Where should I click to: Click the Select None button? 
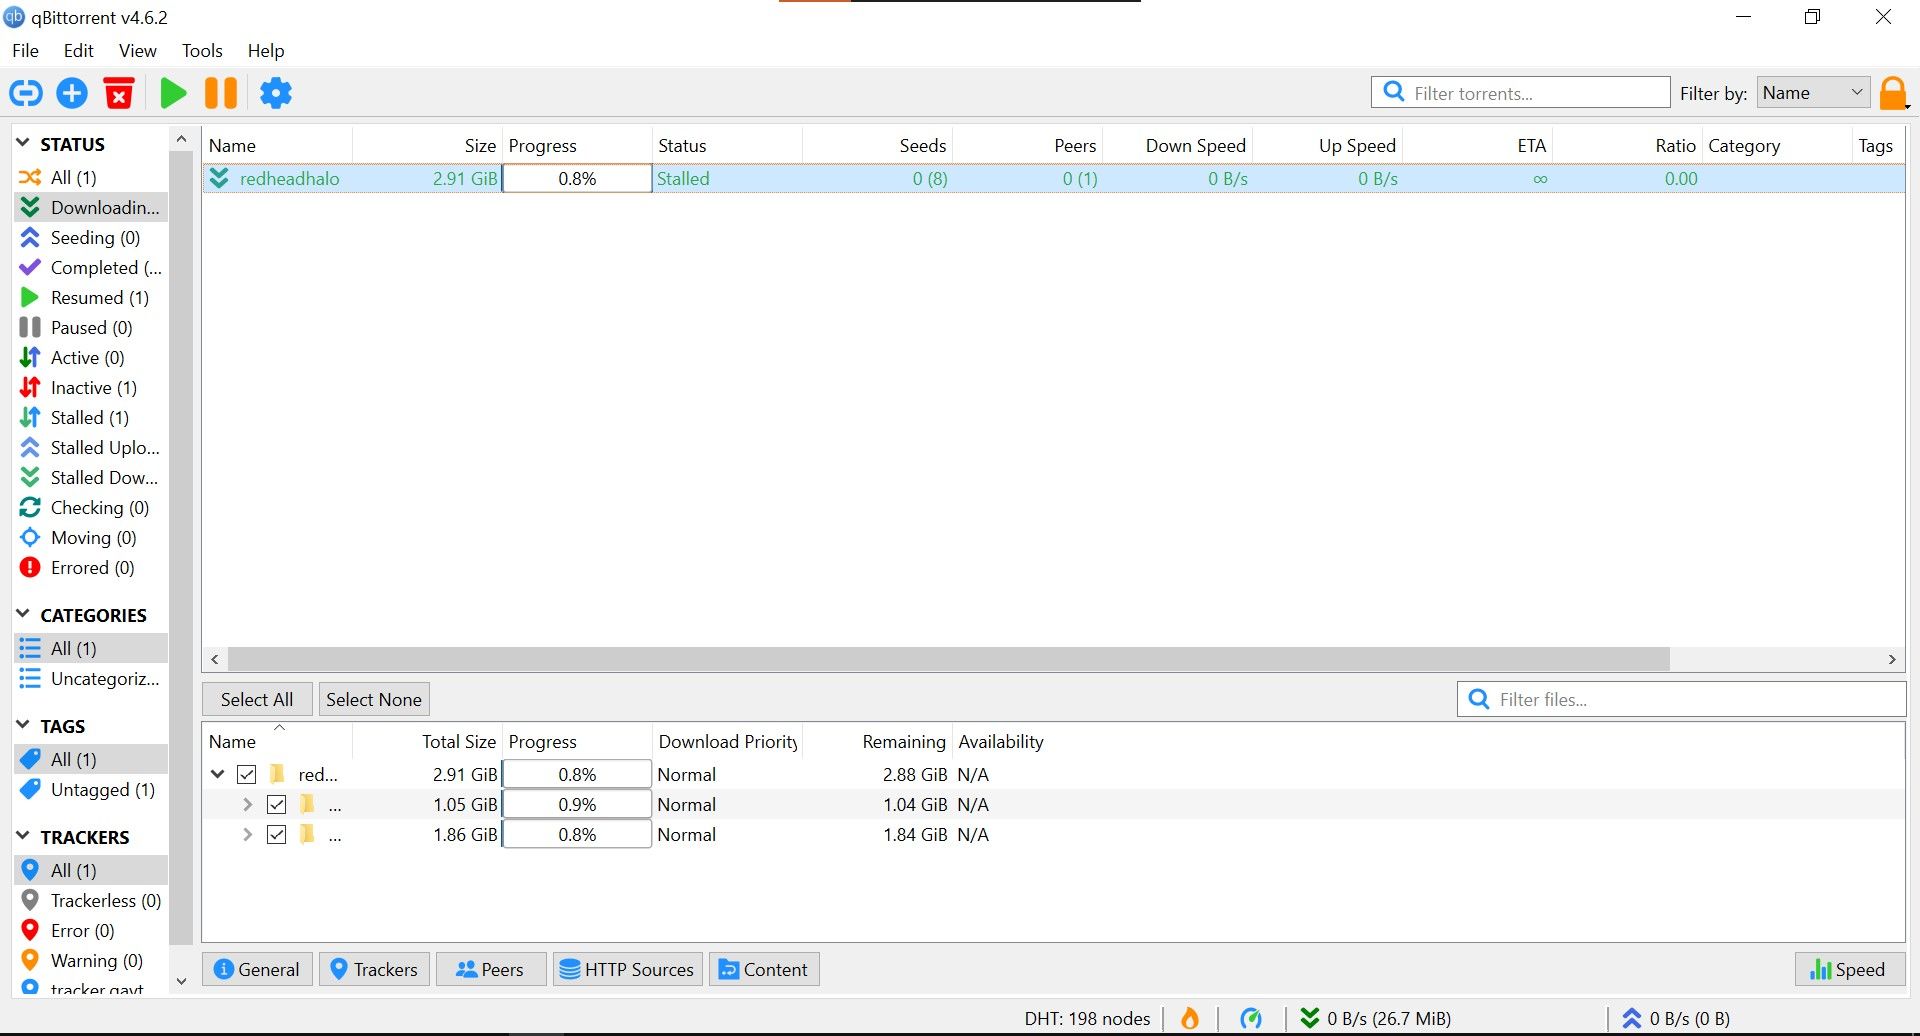[374, 698]
